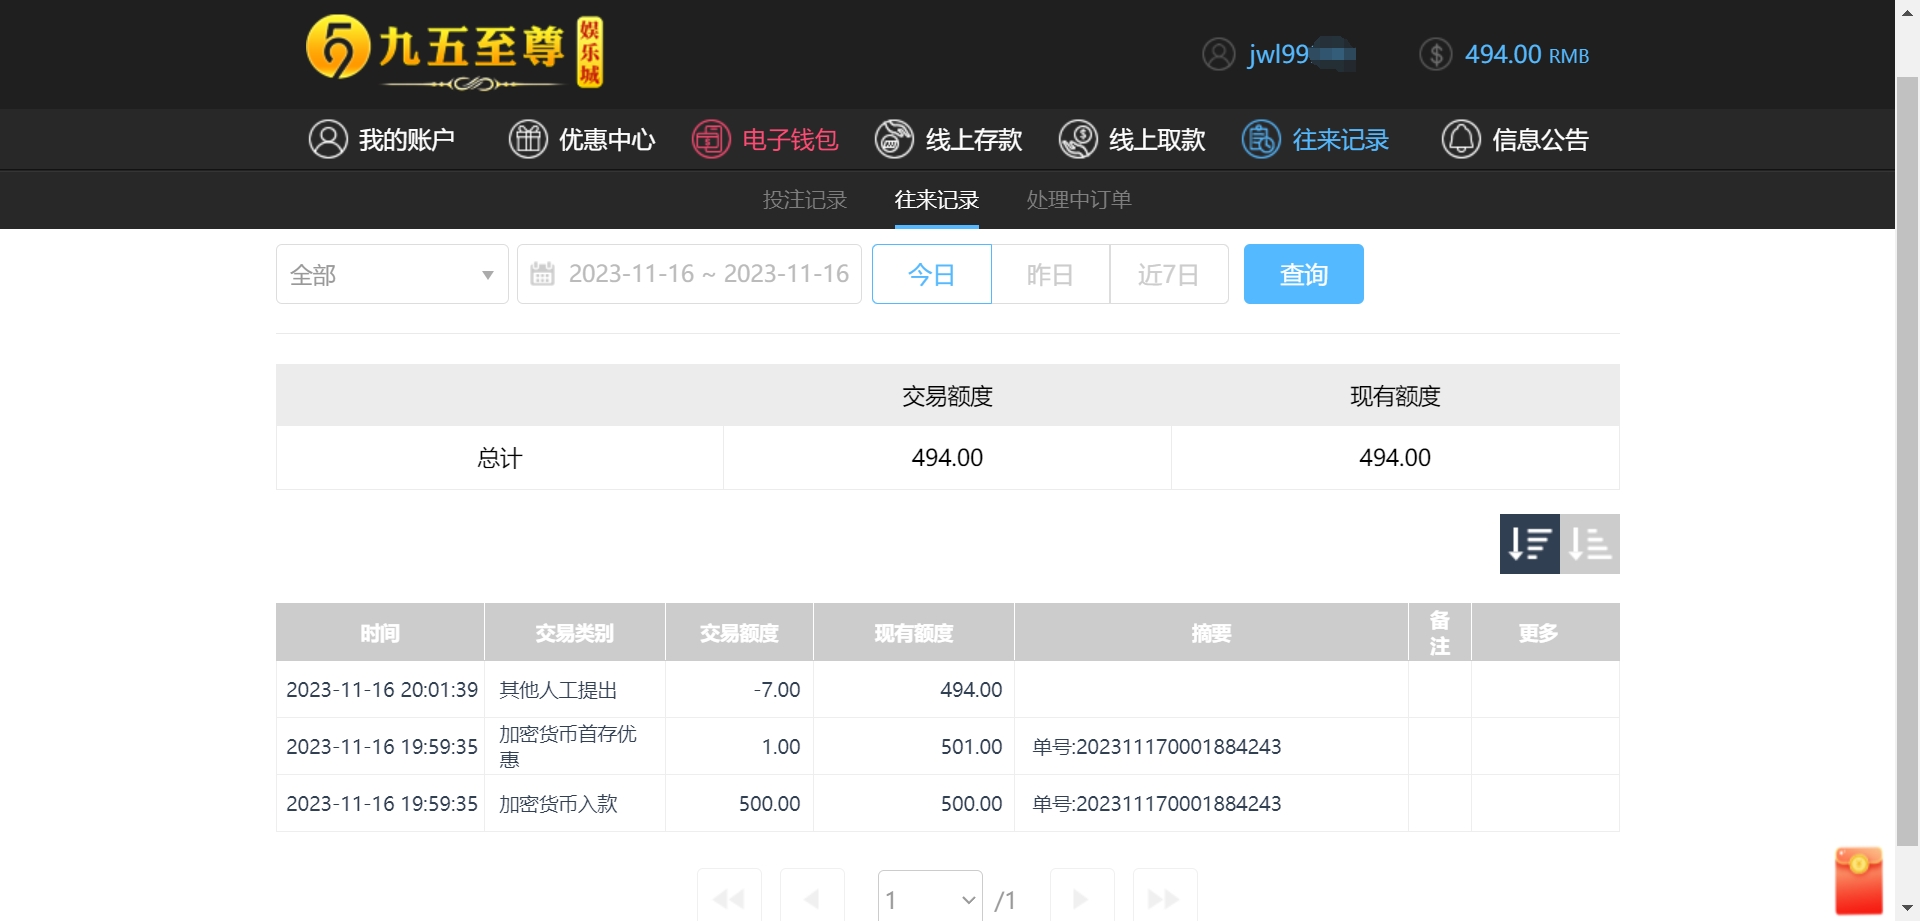Image resolution: width=1920 pixels, height=921 pixels.
Task: Click the 往来记录 records icon
Action: coord(1261,139)
